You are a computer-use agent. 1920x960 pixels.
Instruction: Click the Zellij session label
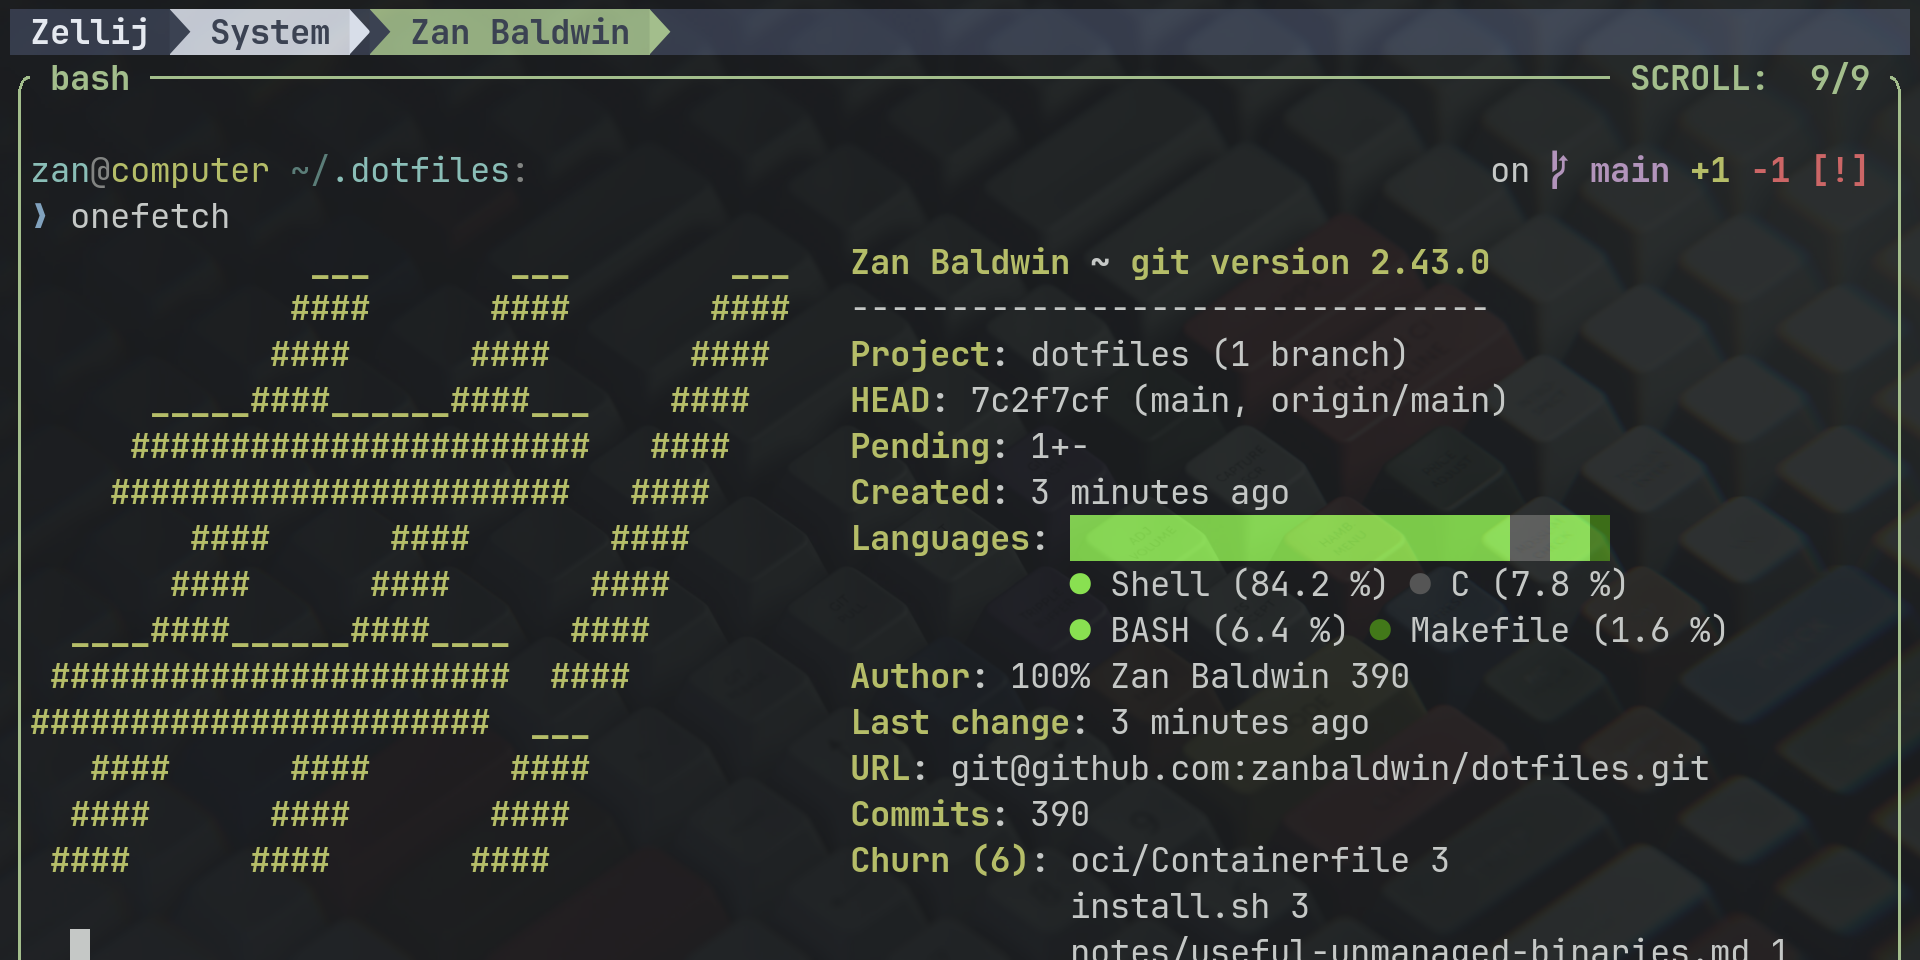pos(90,32)
